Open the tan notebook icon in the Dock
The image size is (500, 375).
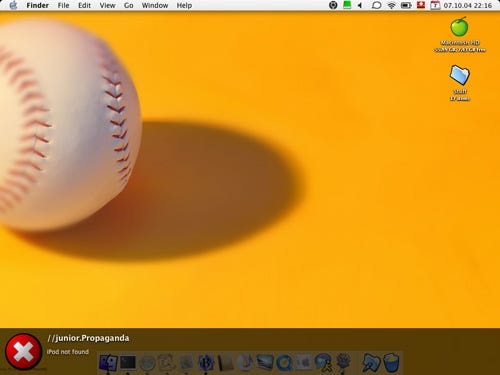[225, 363]
